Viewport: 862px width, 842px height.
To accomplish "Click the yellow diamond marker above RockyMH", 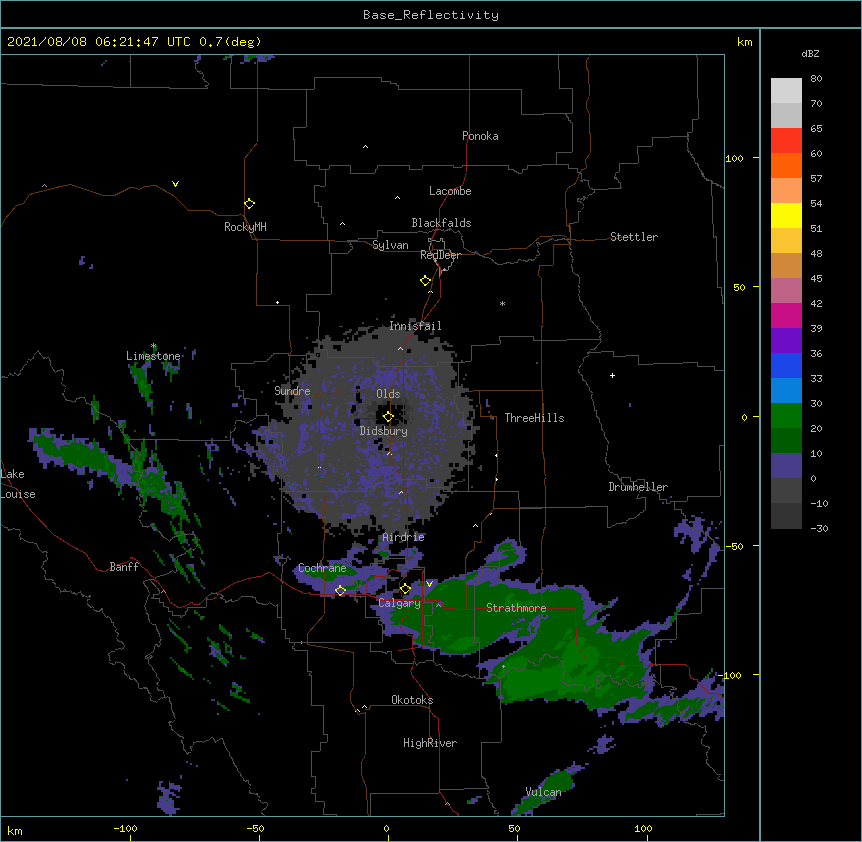I will [x=249, y=203].
